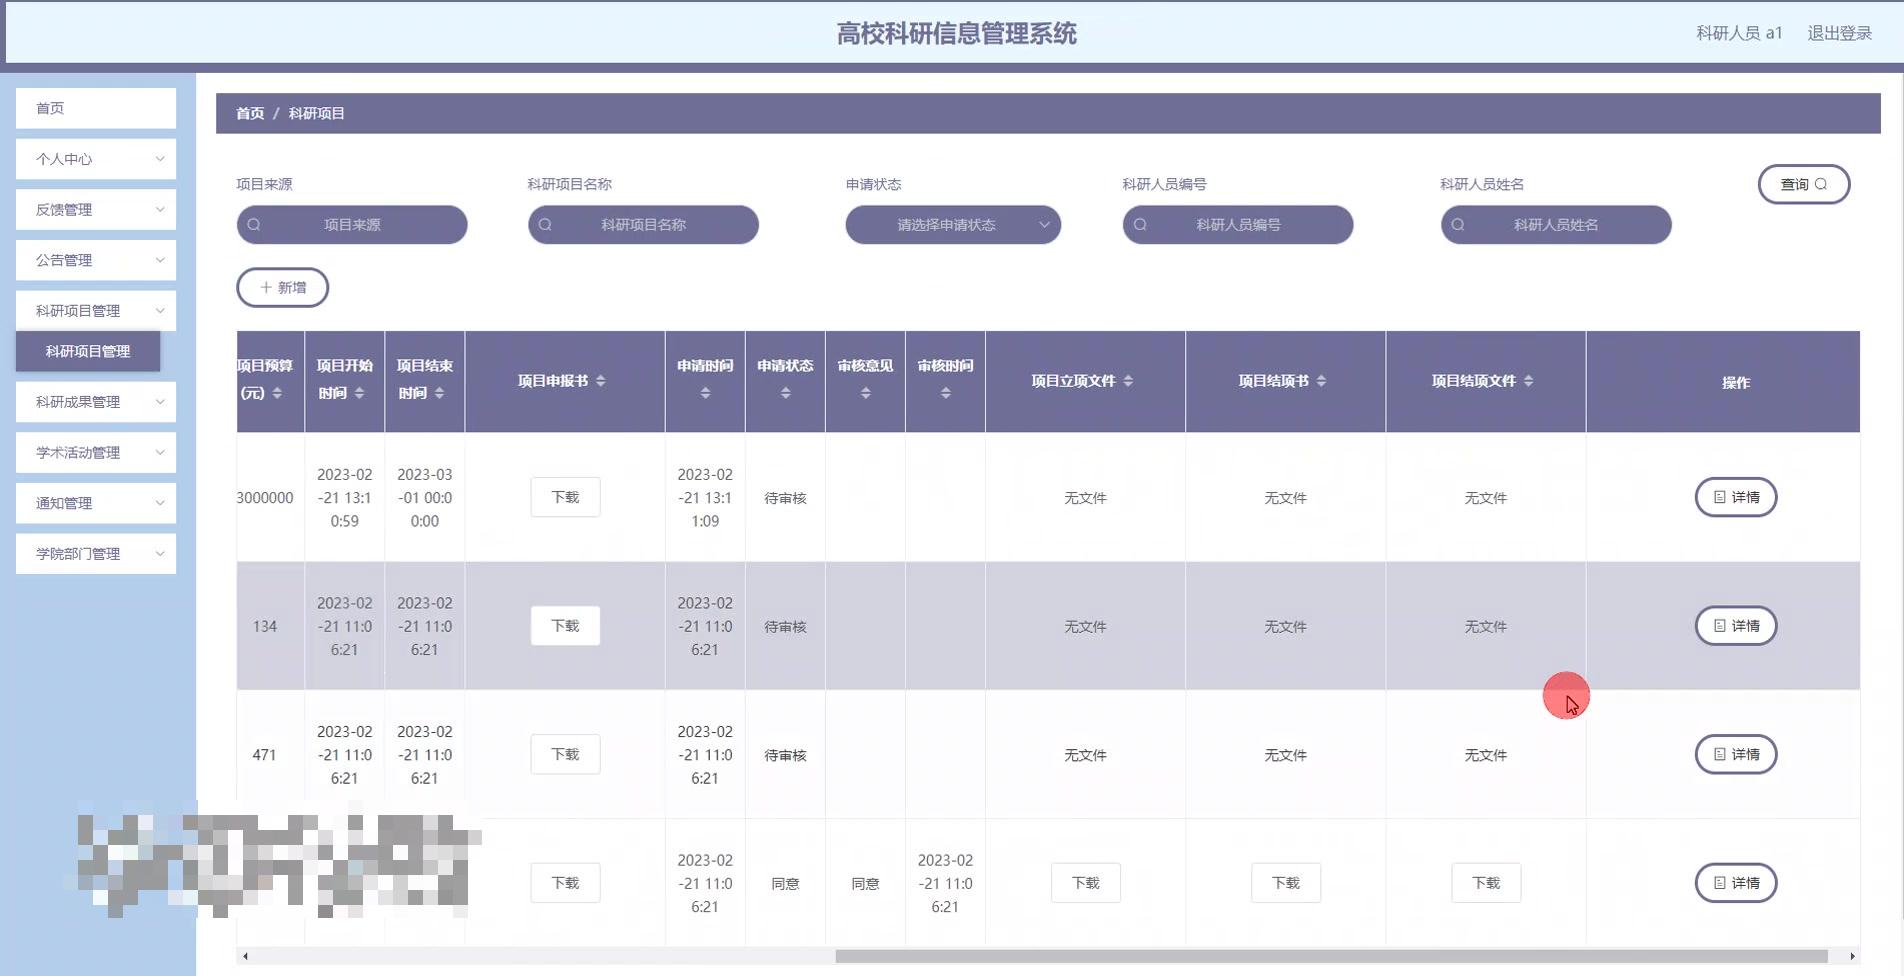
Task: Sort by 项目立项文件 column arrows
Action: pos(1128,381)
